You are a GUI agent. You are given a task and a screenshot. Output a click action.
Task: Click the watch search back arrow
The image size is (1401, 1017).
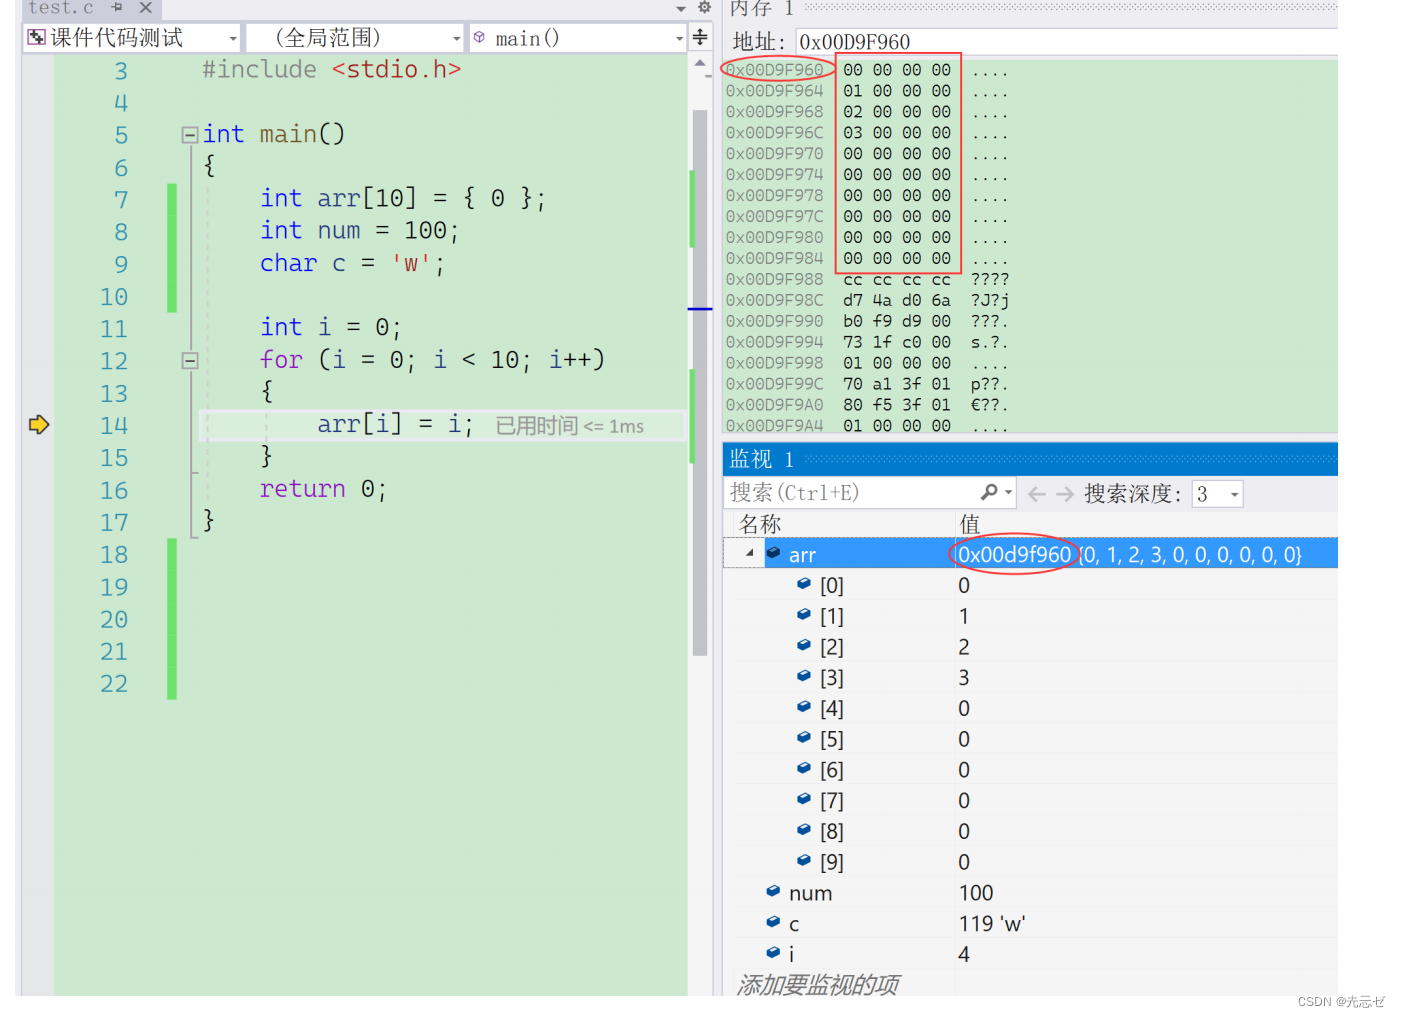[1037, 494]
